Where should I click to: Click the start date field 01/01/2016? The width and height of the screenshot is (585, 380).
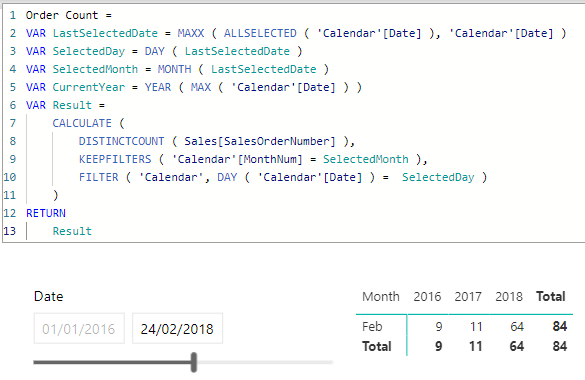pos(79,329)
